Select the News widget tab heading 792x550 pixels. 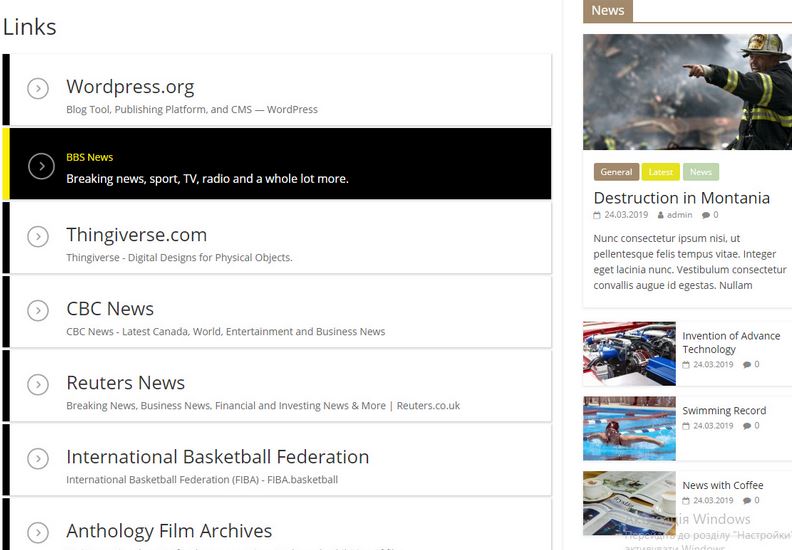(x=608, y=11)
